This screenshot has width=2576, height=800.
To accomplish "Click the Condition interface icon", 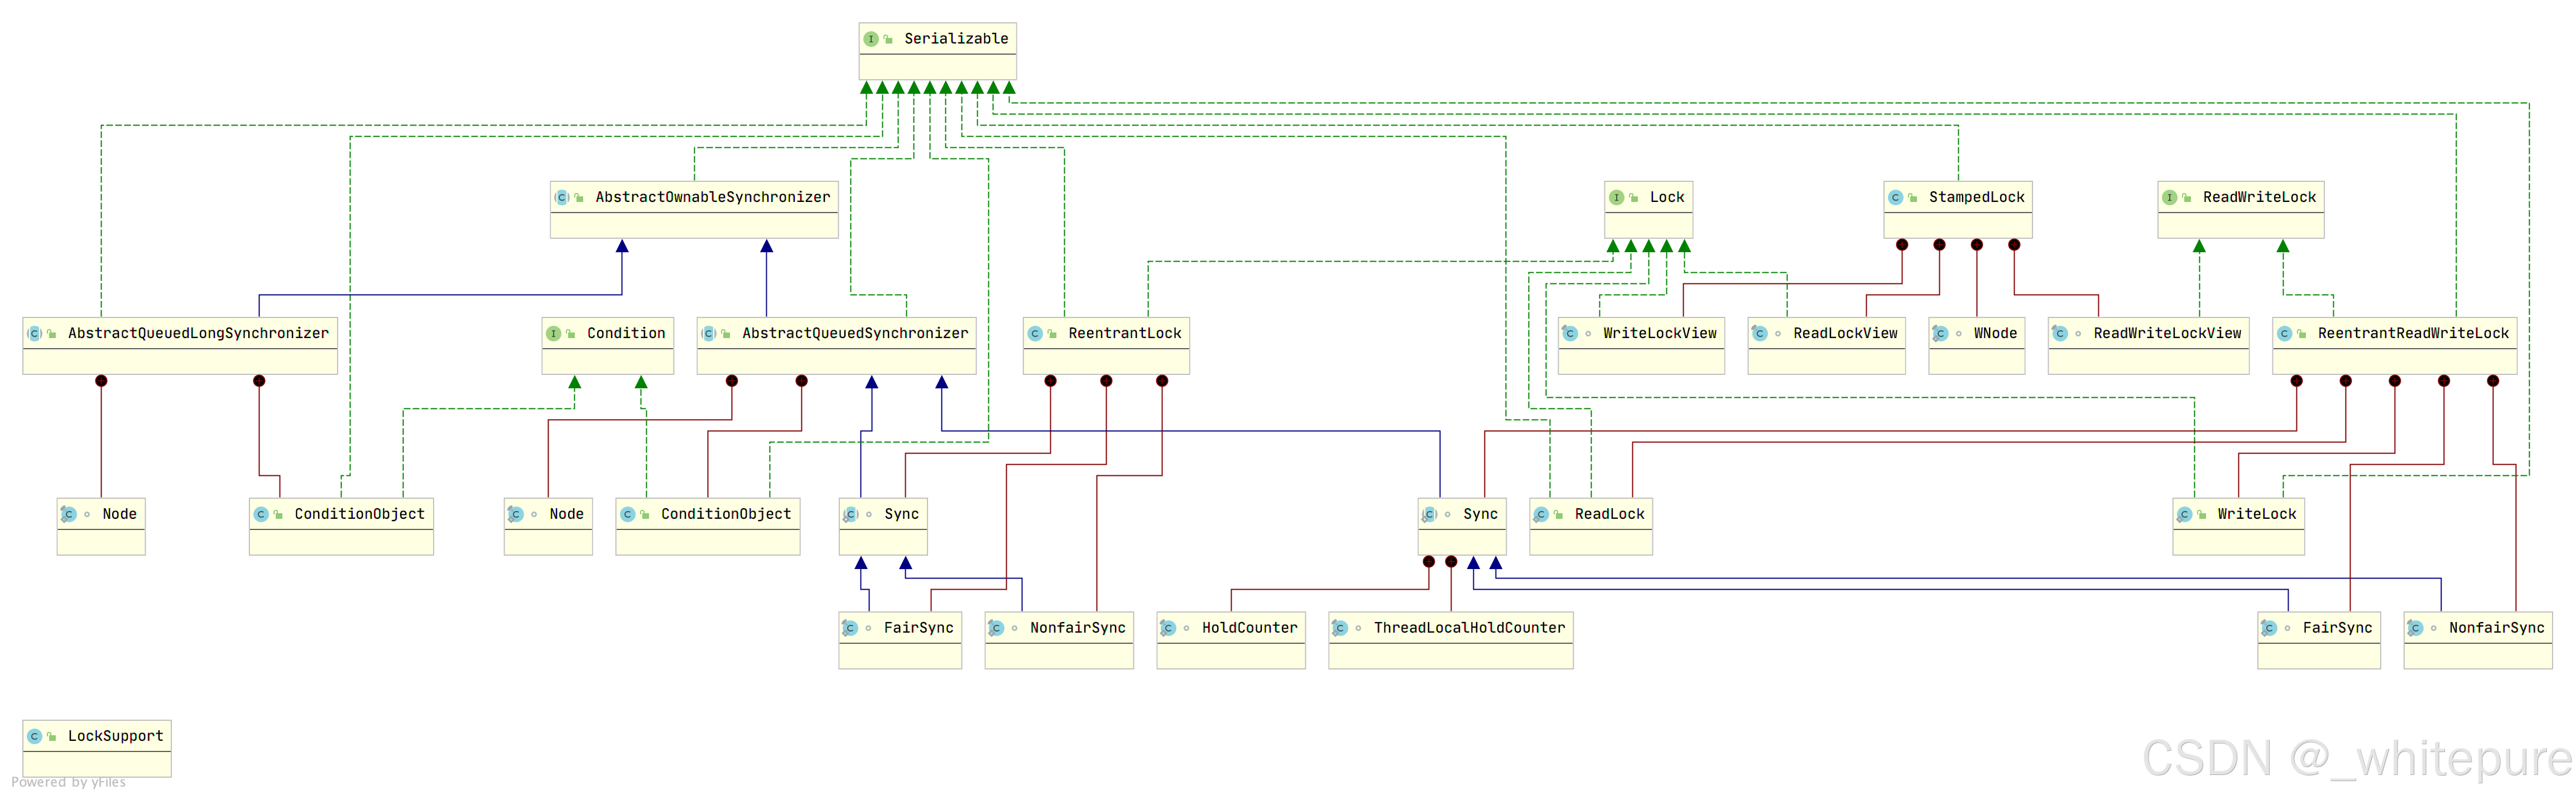I will (553, 334).
